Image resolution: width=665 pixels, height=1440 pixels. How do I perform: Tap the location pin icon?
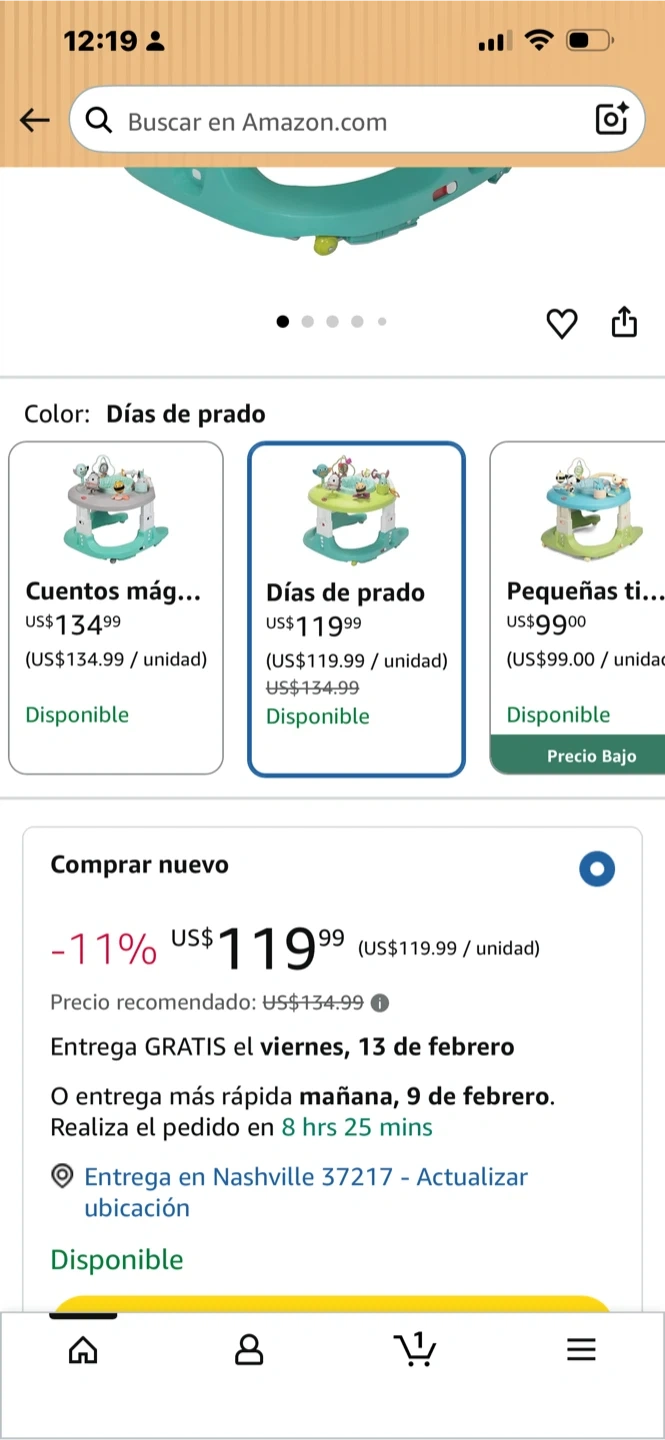pos(62,1177)
